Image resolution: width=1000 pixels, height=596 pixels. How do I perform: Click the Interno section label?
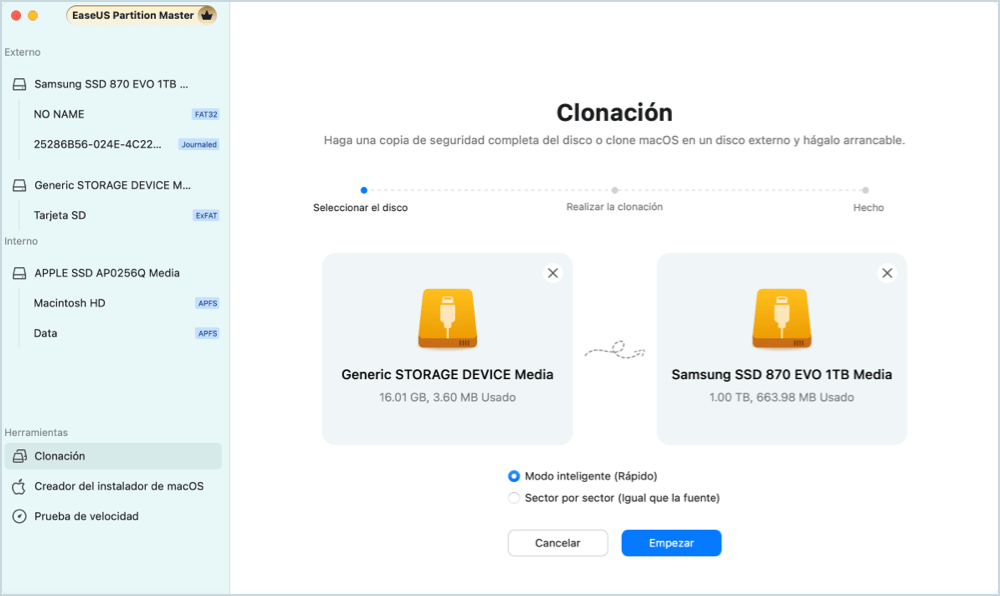click(21, 242)
